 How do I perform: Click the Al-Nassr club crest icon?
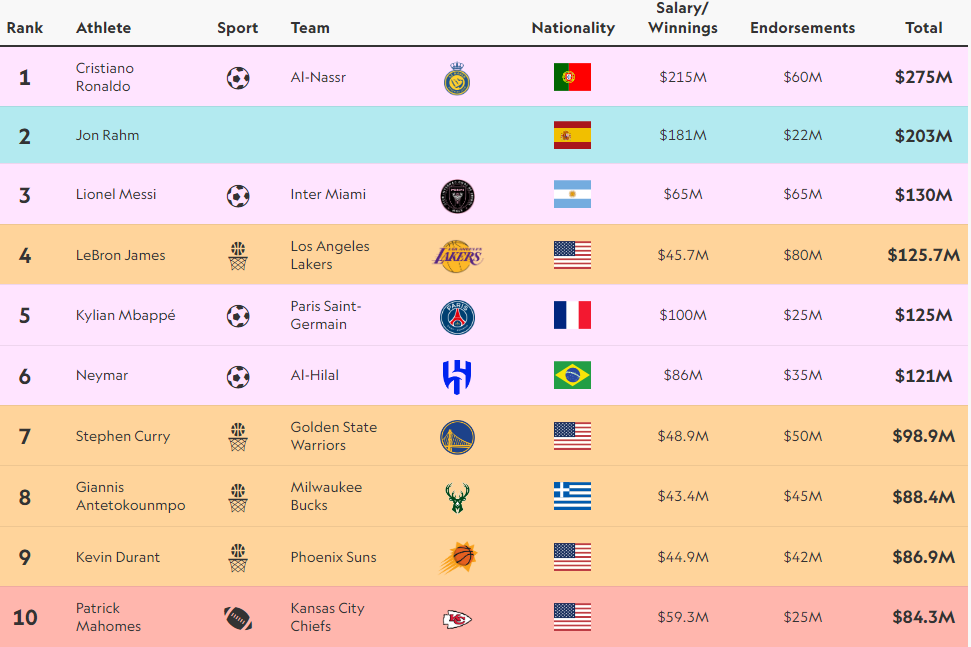[x=457, y=79]
